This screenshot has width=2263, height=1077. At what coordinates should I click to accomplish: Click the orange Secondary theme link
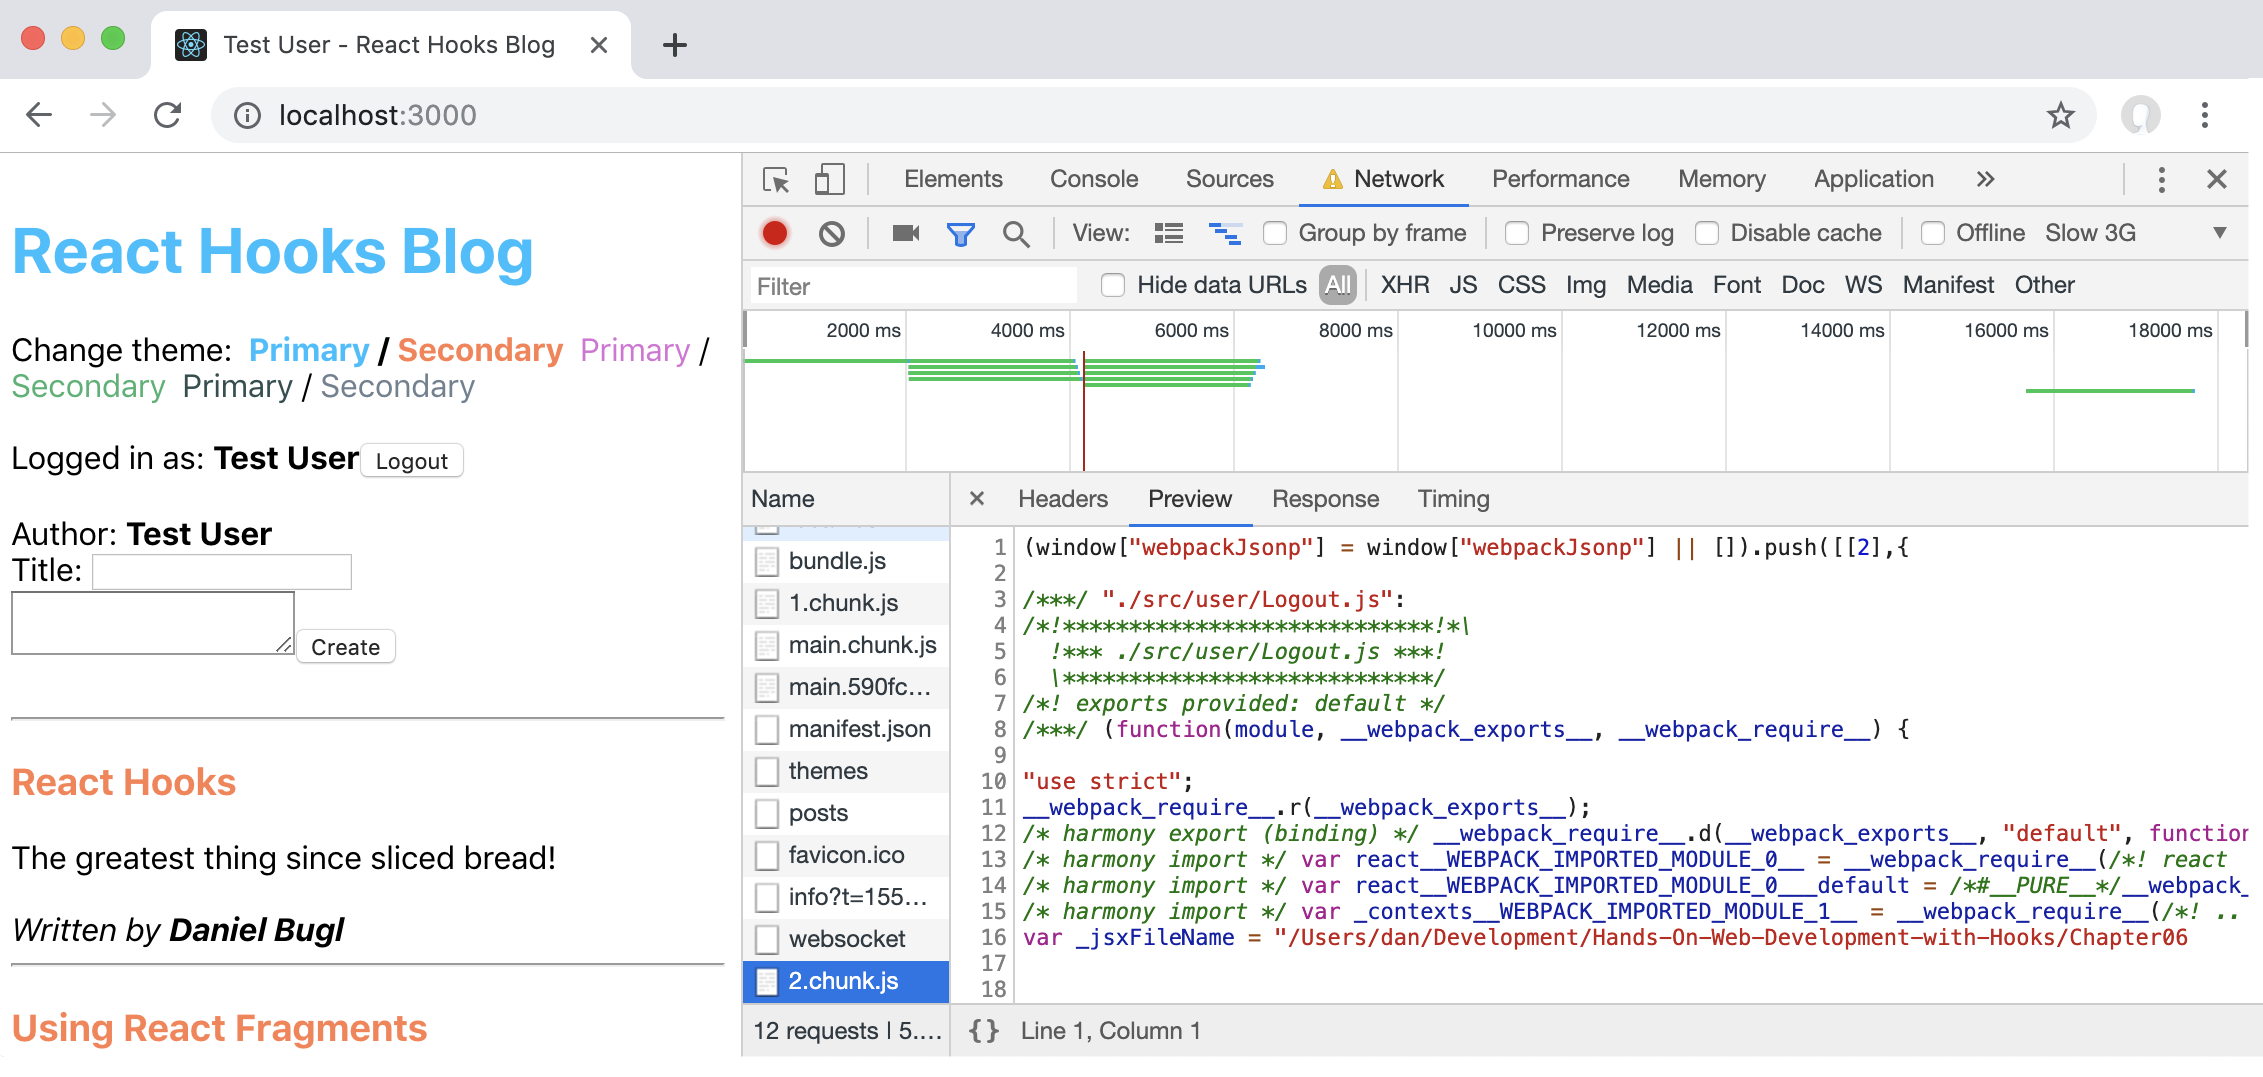[x=480, y=350]
